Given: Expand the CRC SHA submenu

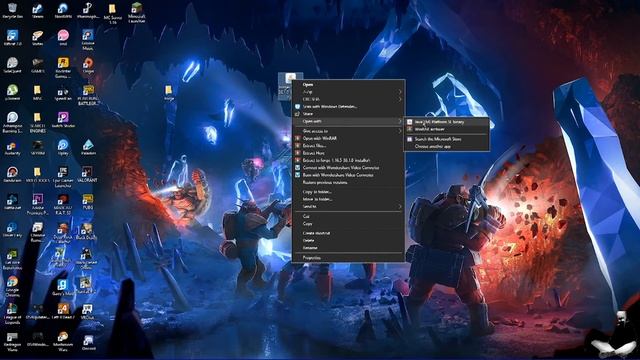Looking at the screenshot, I should click(349, 99).
